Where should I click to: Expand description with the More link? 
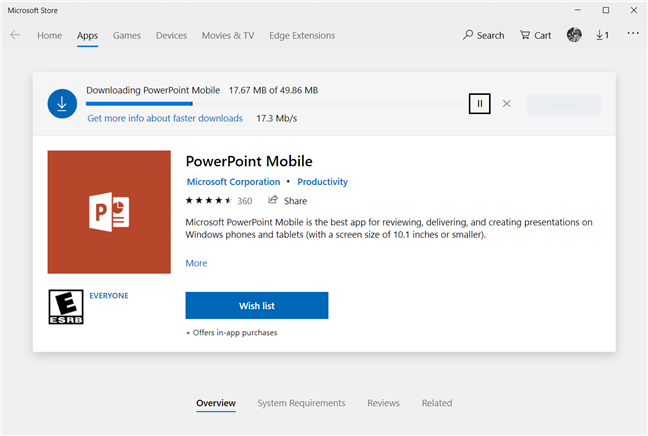(x=196, y=263)
